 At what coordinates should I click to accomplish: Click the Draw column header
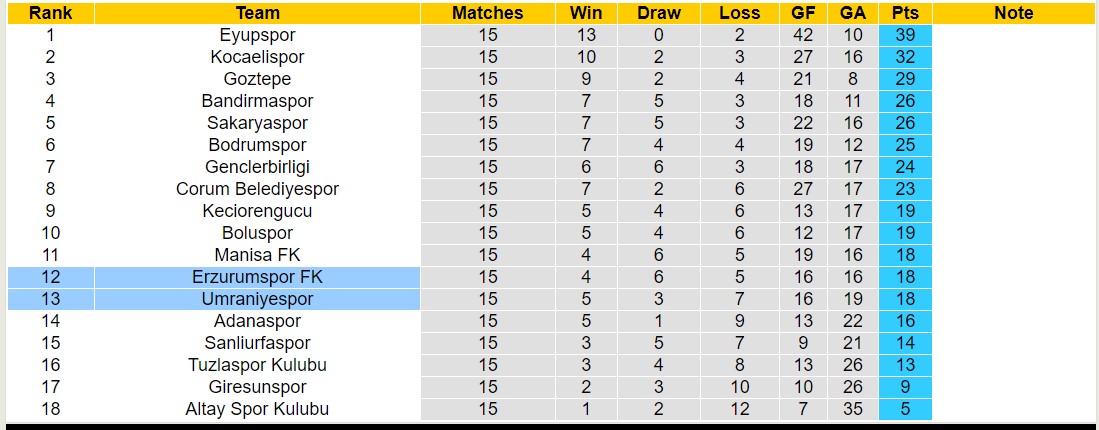pos(658,13)
